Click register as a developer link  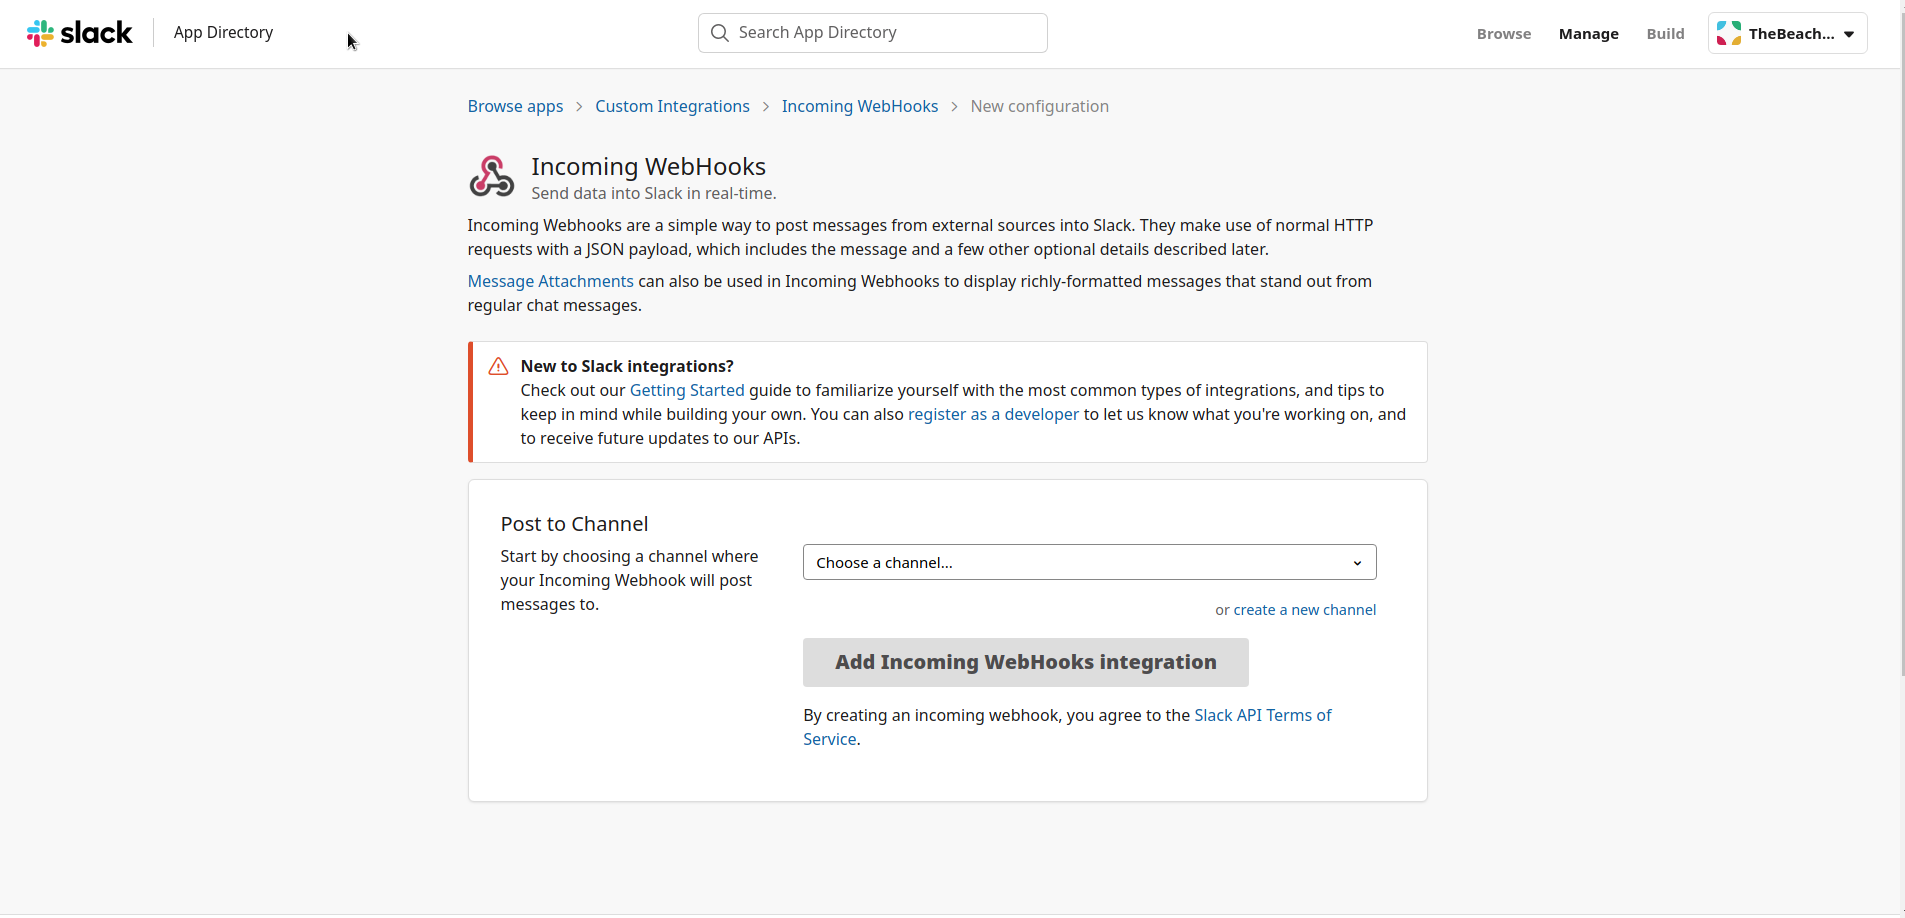point(993,415)
